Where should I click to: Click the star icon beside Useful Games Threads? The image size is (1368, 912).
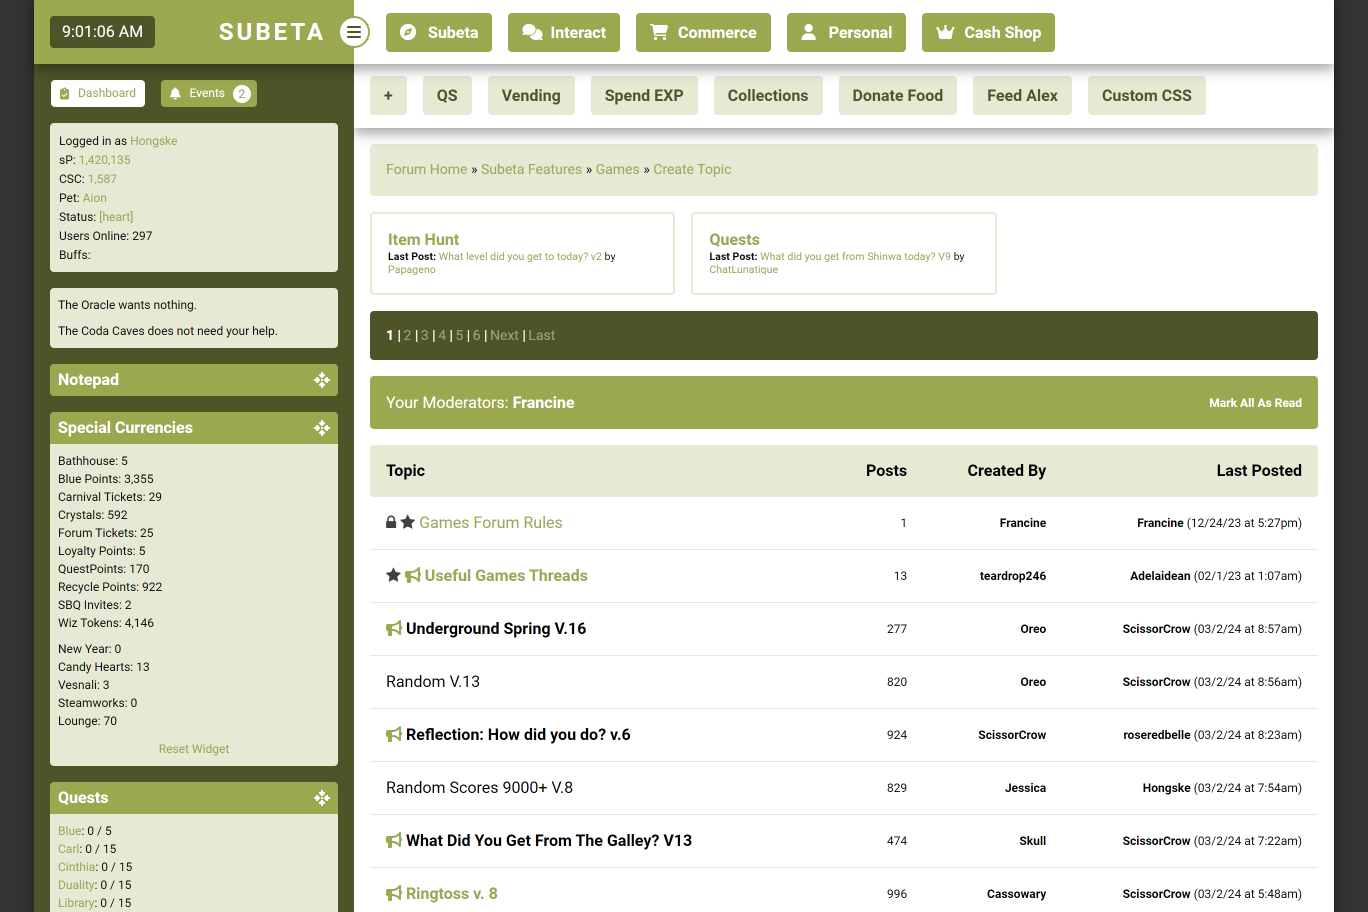[x=393, y=575]
